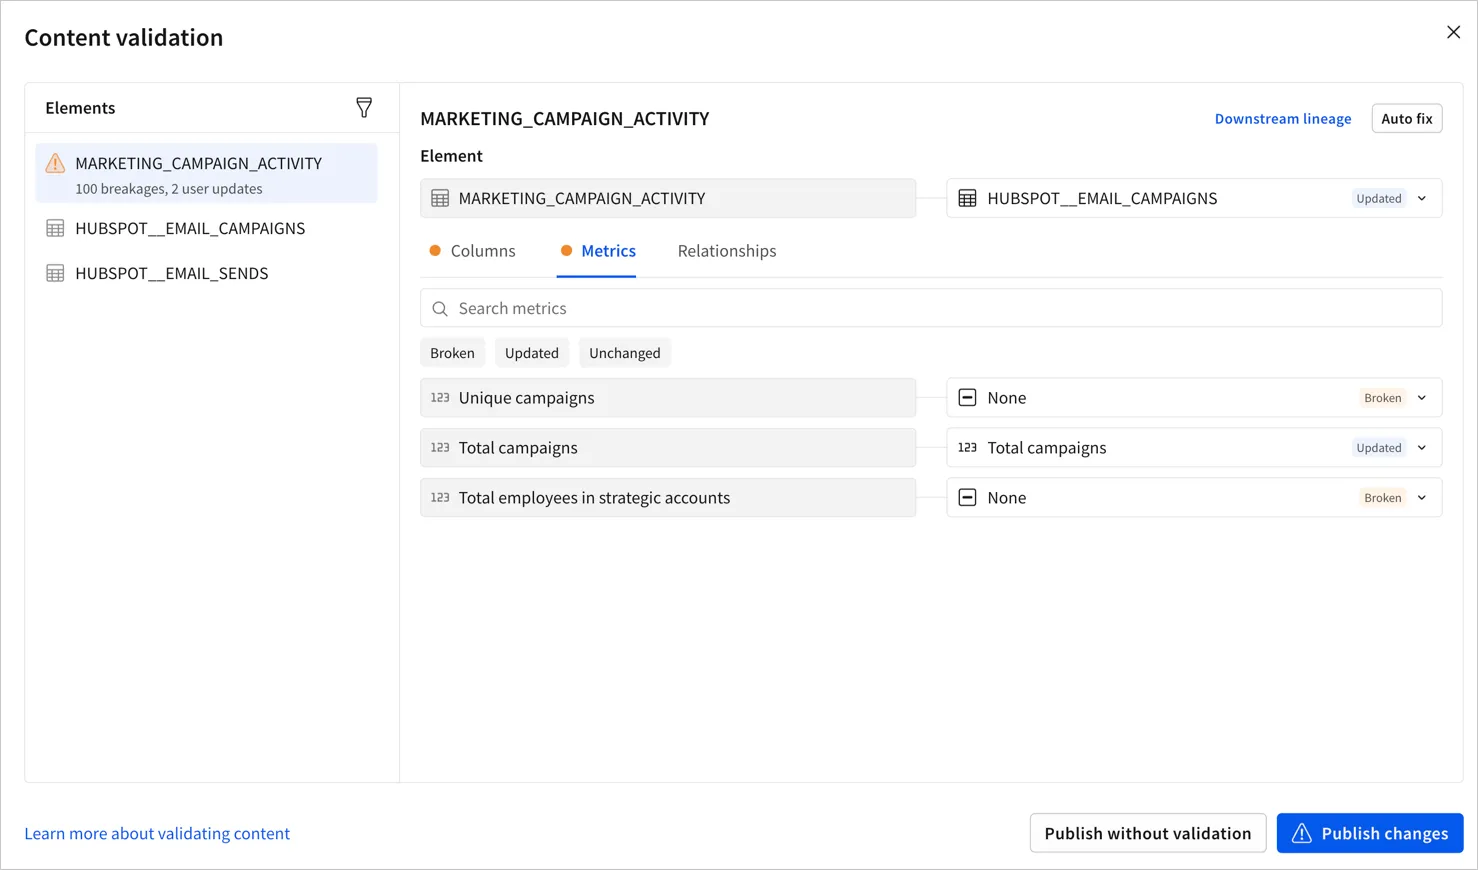
Task: Expand the Total employees mapping dropdown chevron
Action: point(1422,498)
